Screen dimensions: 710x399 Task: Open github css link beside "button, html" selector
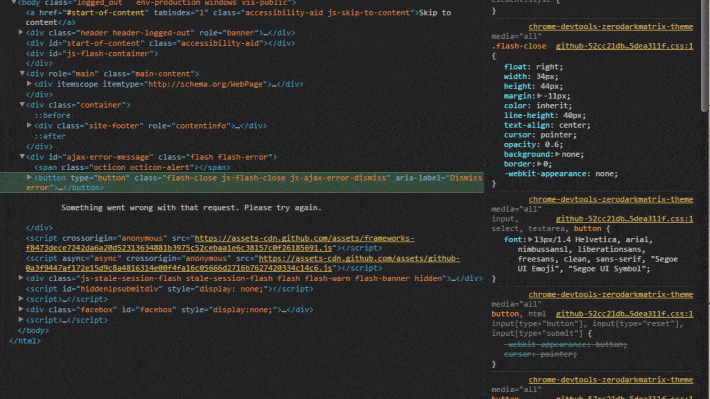(624, 314)
